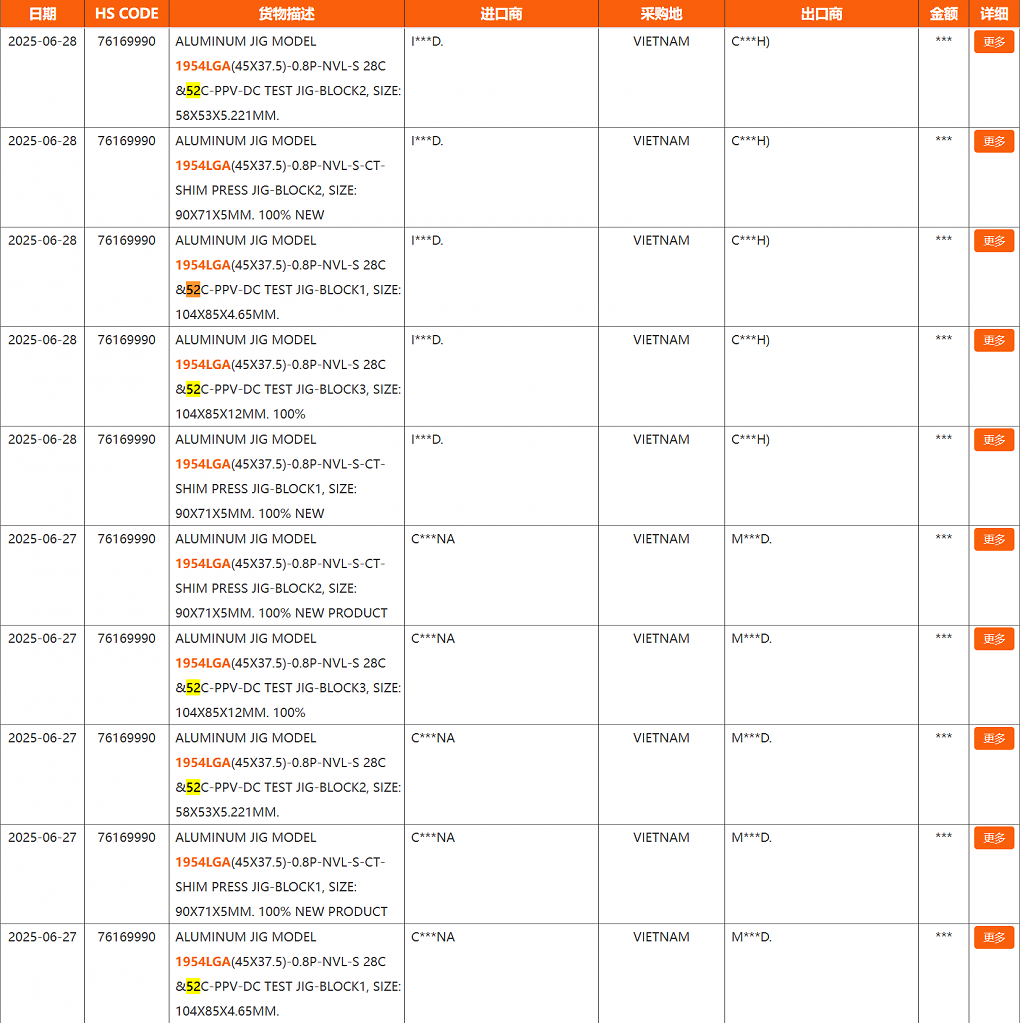Open 更多 details for second row

[x=993, y=142]
